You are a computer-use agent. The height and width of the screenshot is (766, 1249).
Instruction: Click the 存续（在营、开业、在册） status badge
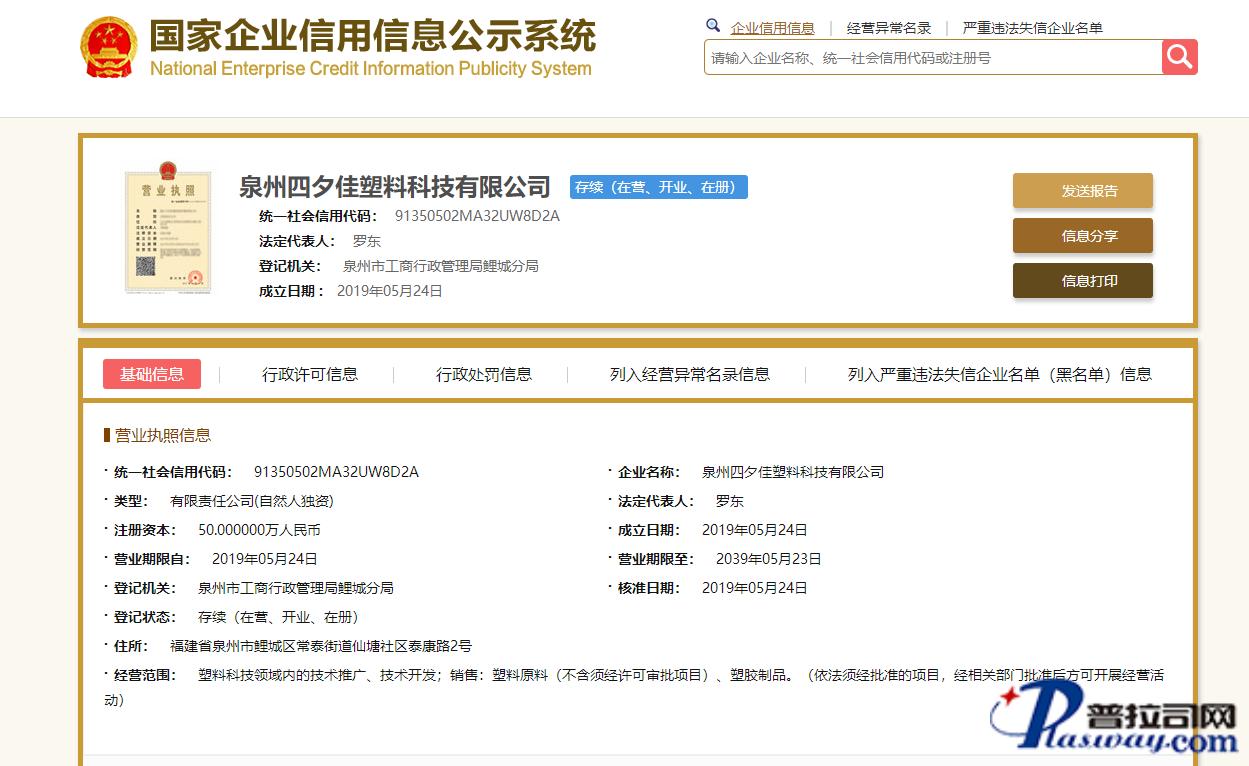pyautogui.click(x=658, y=187)
